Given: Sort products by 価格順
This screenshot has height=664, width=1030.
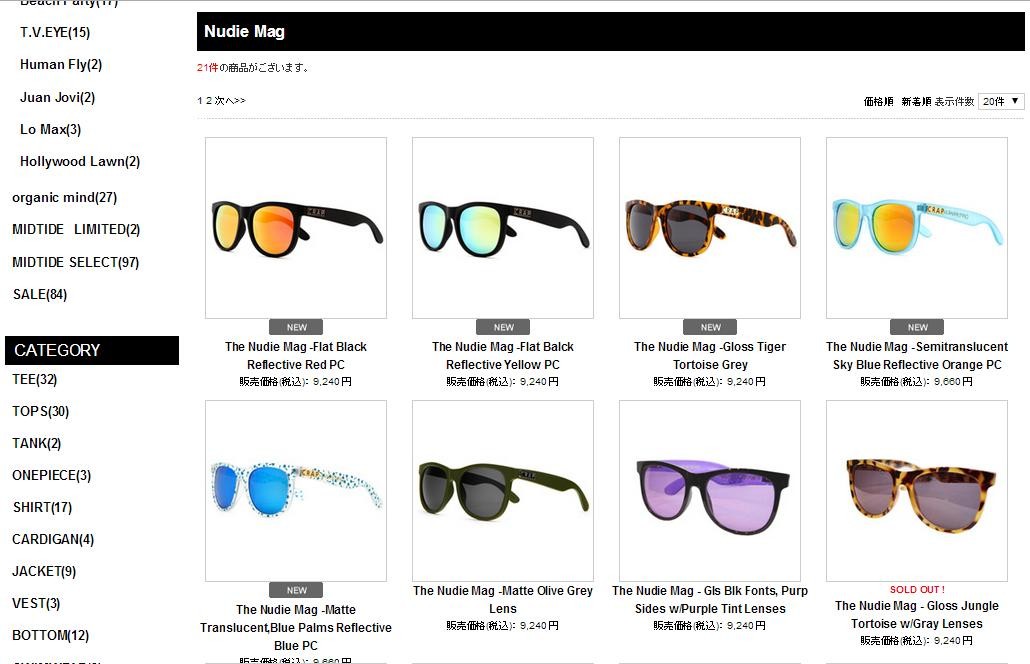Looking at the screenshot, I should pos(878,101).
